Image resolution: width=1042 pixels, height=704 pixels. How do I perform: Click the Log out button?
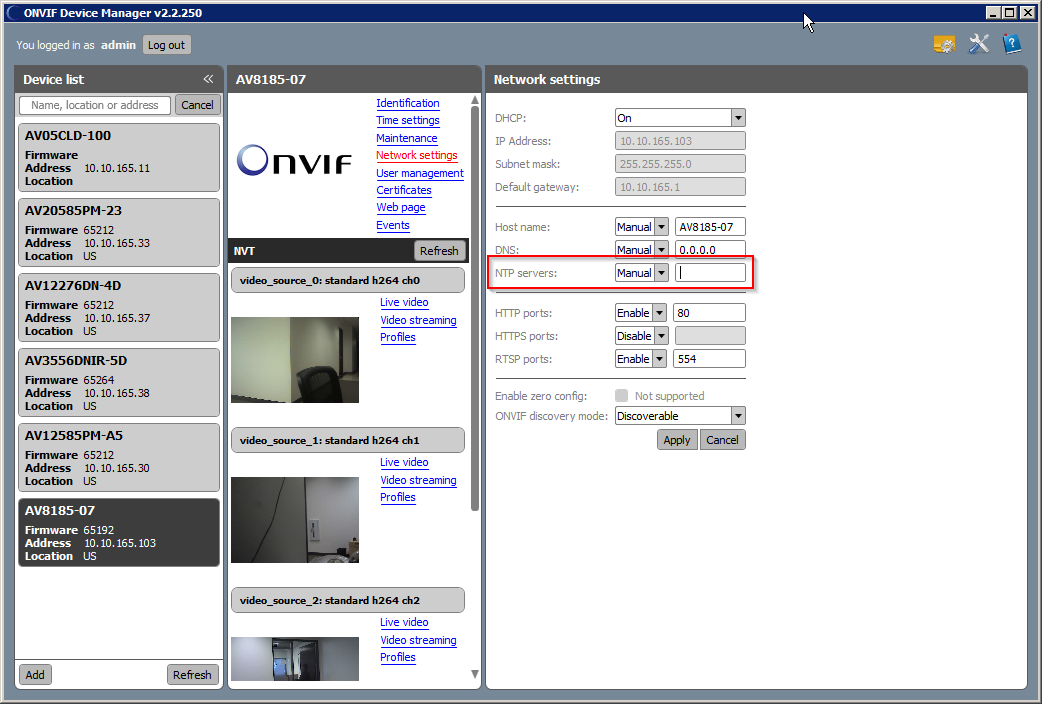tap(166, 45)
